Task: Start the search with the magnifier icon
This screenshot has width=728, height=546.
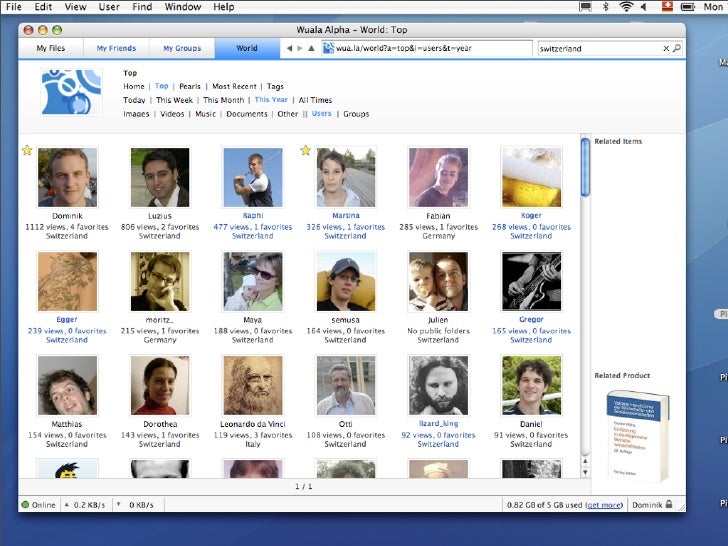Action: click(677, 48)
